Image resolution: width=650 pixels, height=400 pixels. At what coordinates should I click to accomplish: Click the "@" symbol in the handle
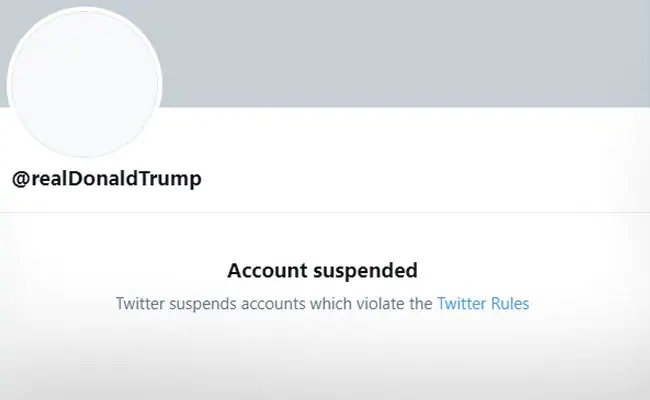coord(19,179)
